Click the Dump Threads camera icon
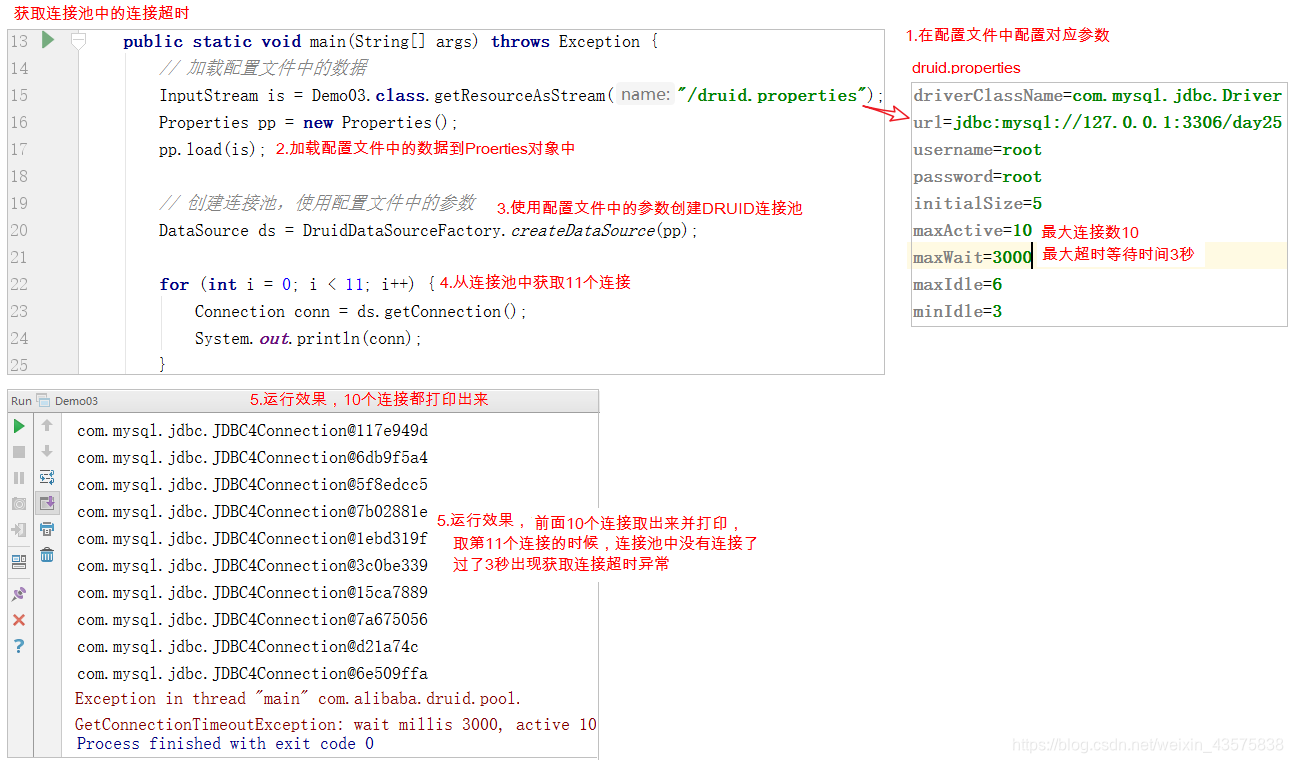Image resolution: width=1293 pixels, height=763 pixels. point(19,504)
